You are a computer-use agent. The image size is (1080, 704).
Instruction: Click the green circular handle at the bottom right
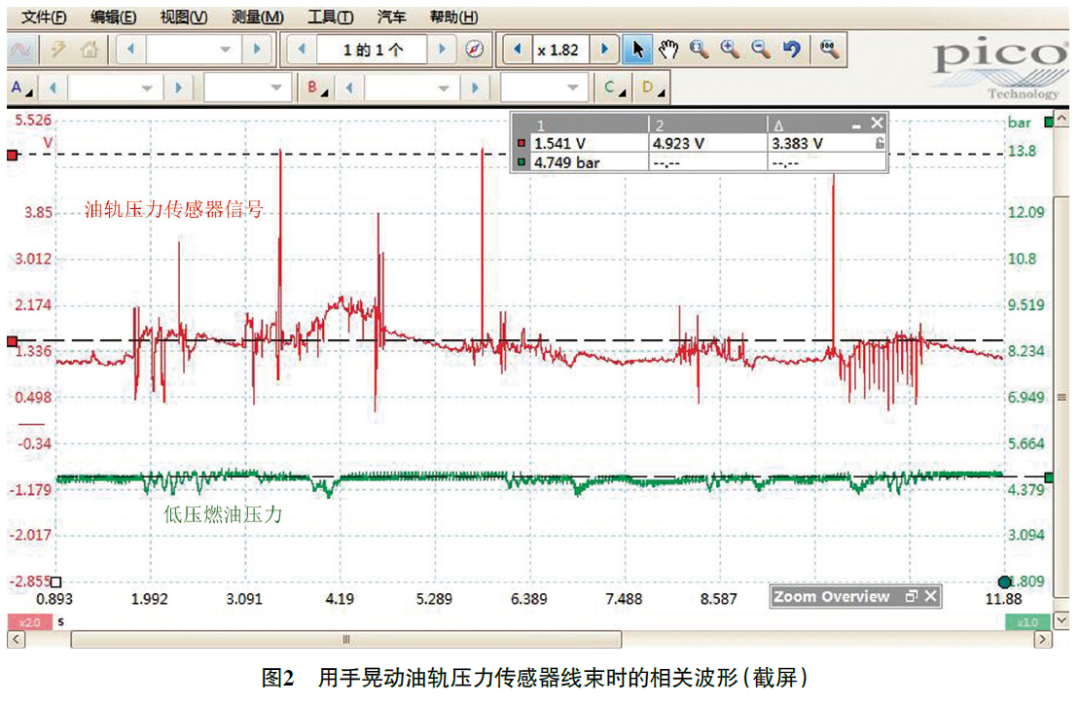tap(1004, 582)
